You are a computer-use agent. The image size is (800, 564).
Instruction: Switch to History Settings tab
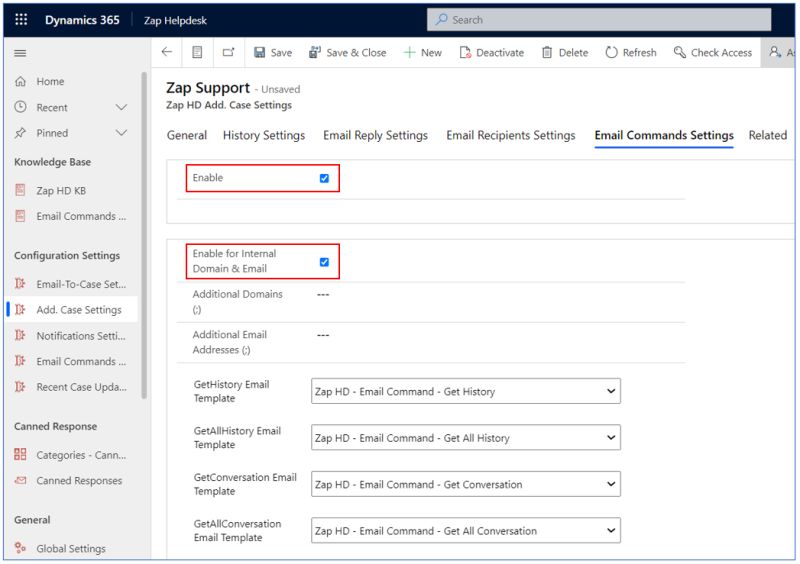click(x=264, y=135)
